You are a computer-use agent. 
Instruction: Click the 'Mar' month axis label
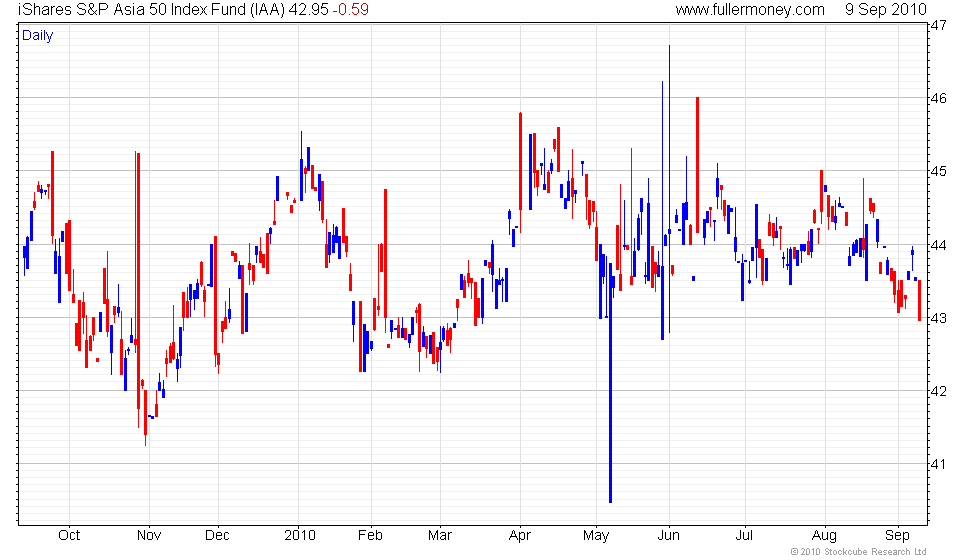[440, 536]
